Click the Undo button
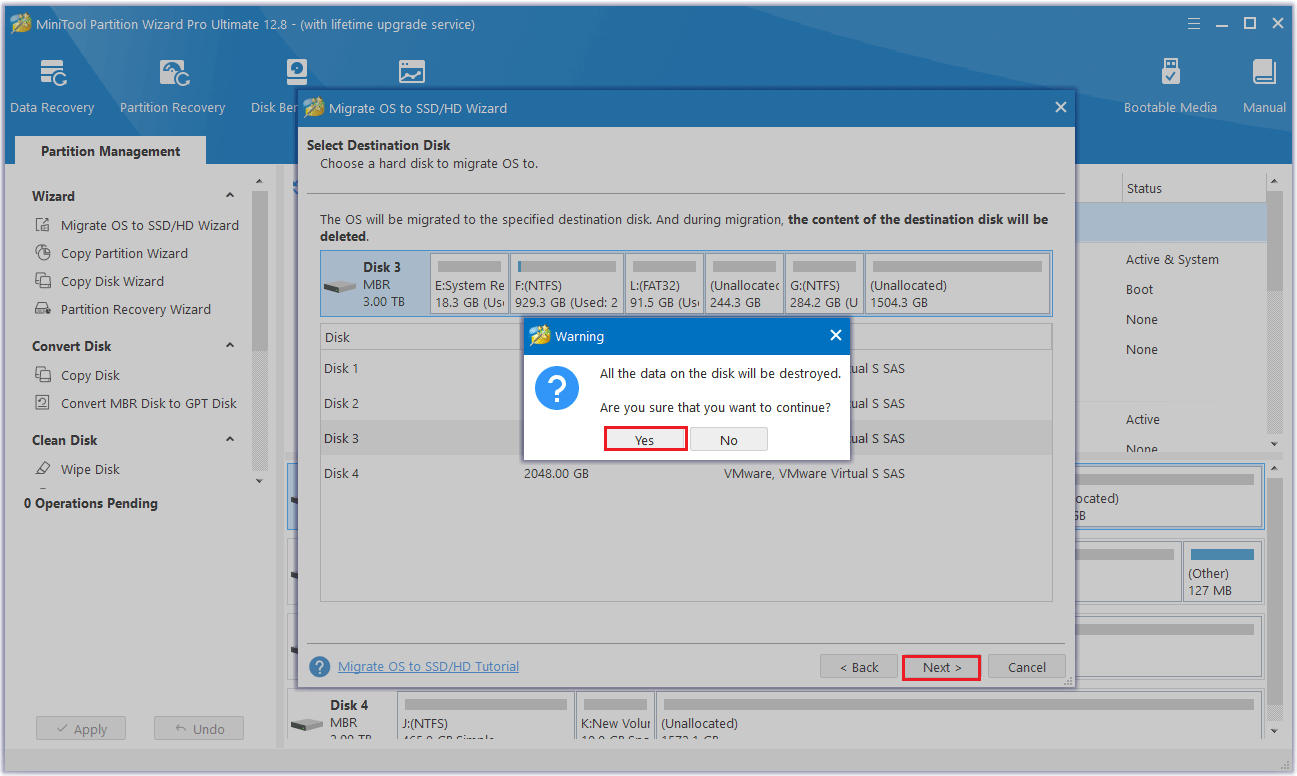The image size is (1297, 776). [199, 729]
